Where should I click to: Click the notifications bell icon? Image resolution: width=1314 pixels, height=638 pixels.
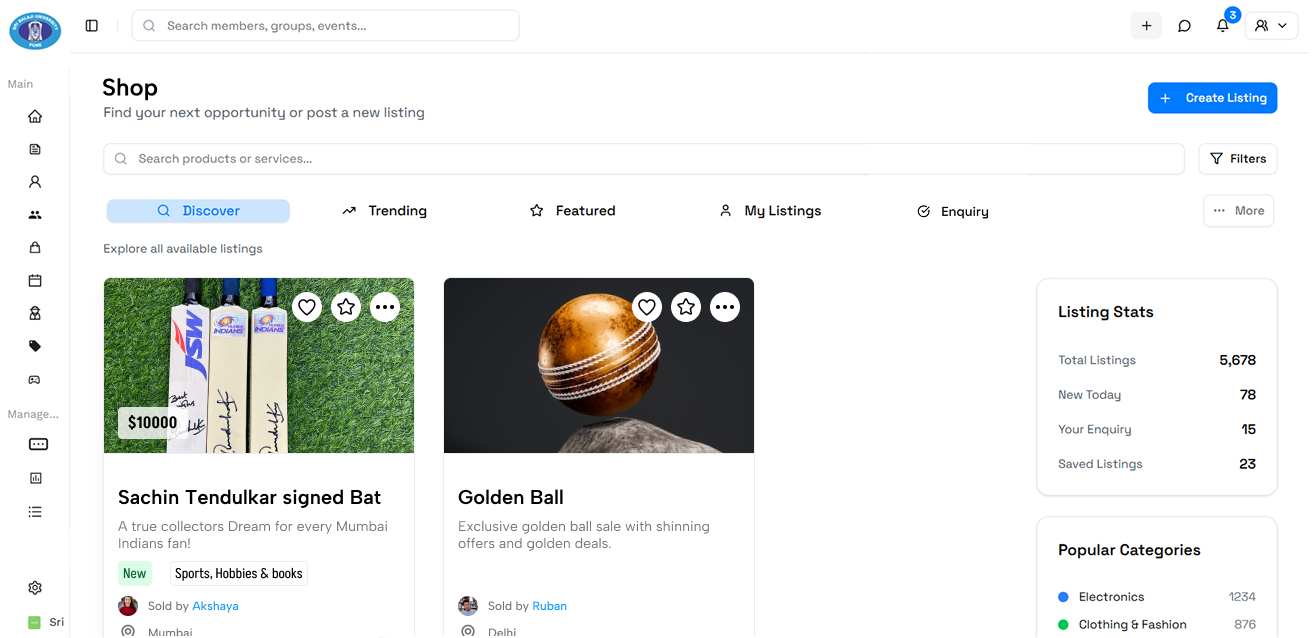pos(1222,26)
